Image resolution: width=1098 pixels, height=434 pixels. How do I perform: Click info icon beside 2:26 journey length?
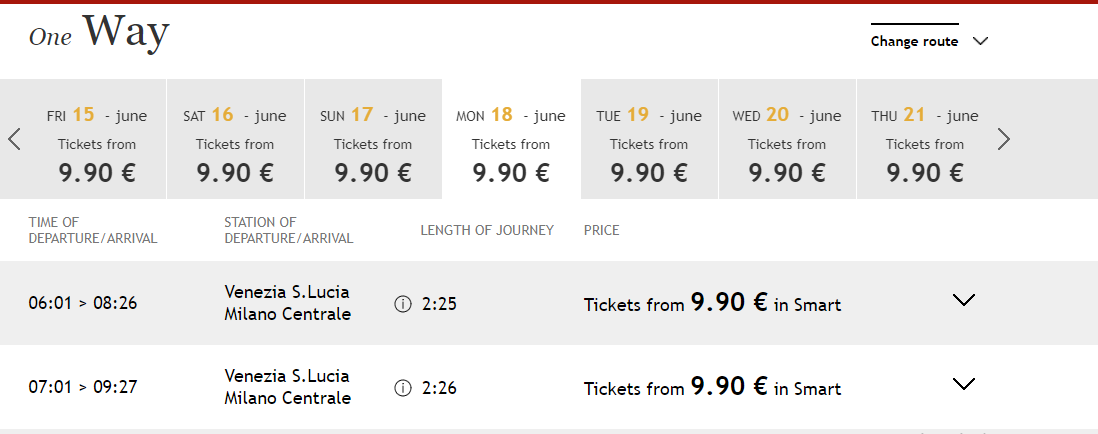coord(403,388)
